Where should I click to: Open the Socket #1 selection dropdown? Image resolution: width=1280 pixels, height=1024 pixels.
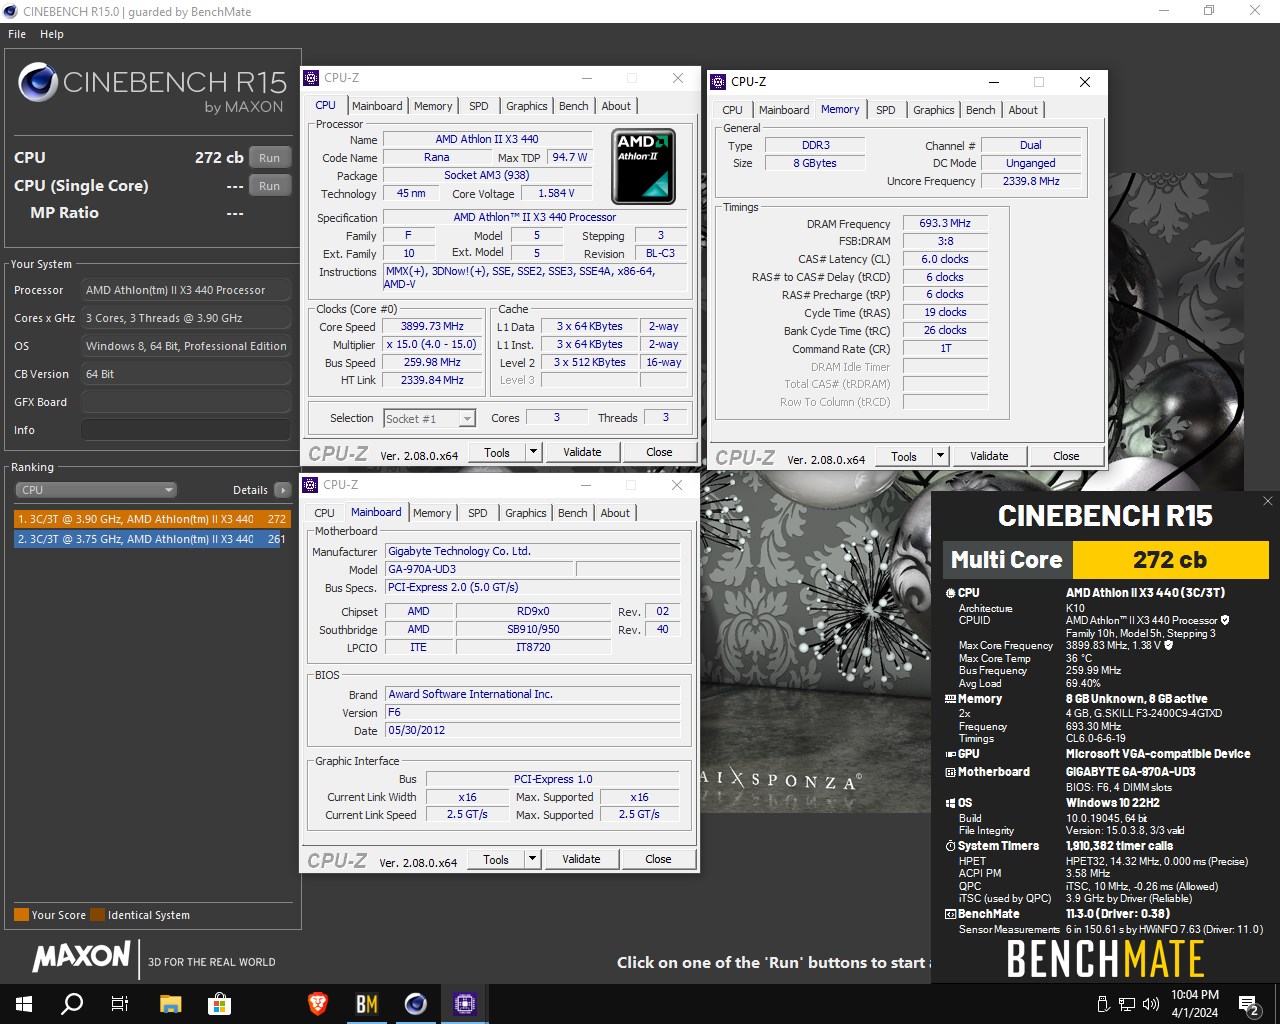pyautogui.click(x=429, y=419)
